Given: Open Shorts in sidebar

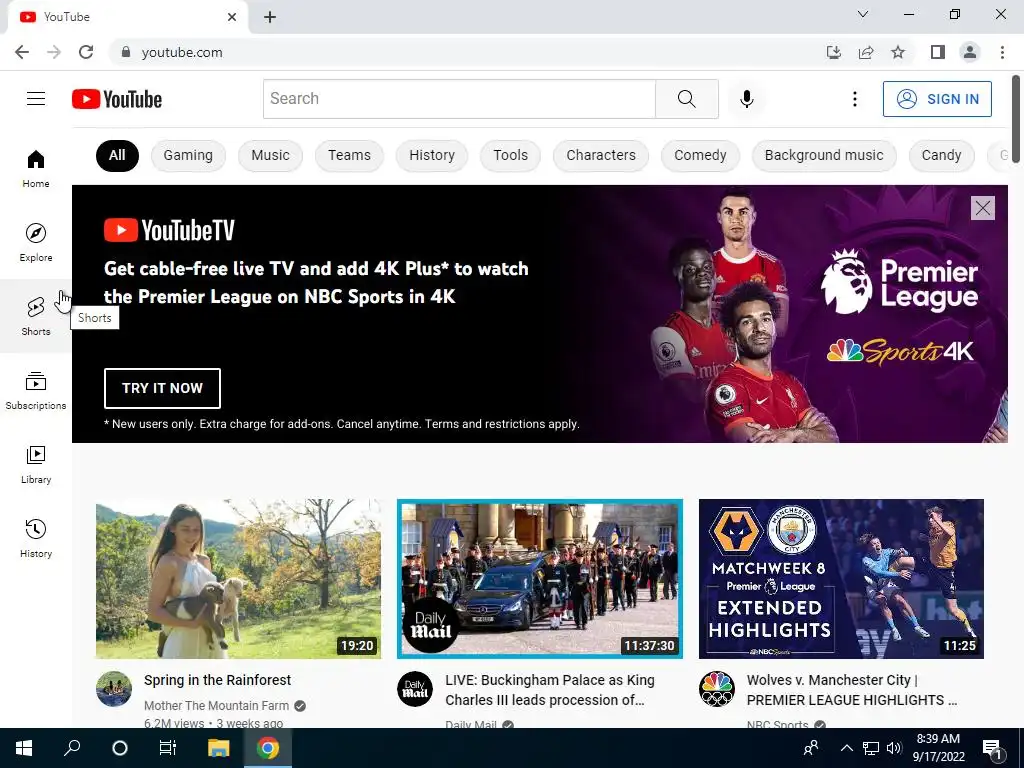Looking at the screenshot, I should 36,316.
